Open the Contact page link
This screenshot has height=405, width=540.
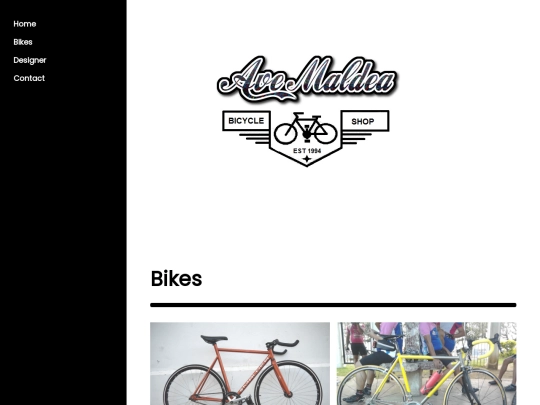point(29,78)
